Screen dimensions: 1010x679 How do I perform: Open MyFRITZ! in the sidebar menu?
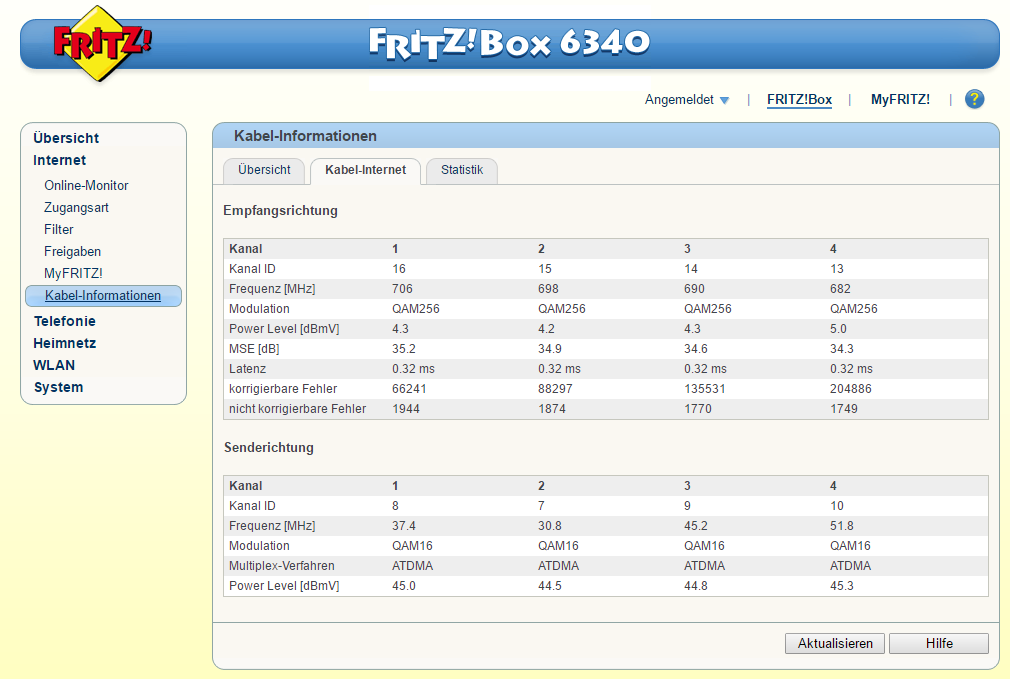[x=73, y=273]
